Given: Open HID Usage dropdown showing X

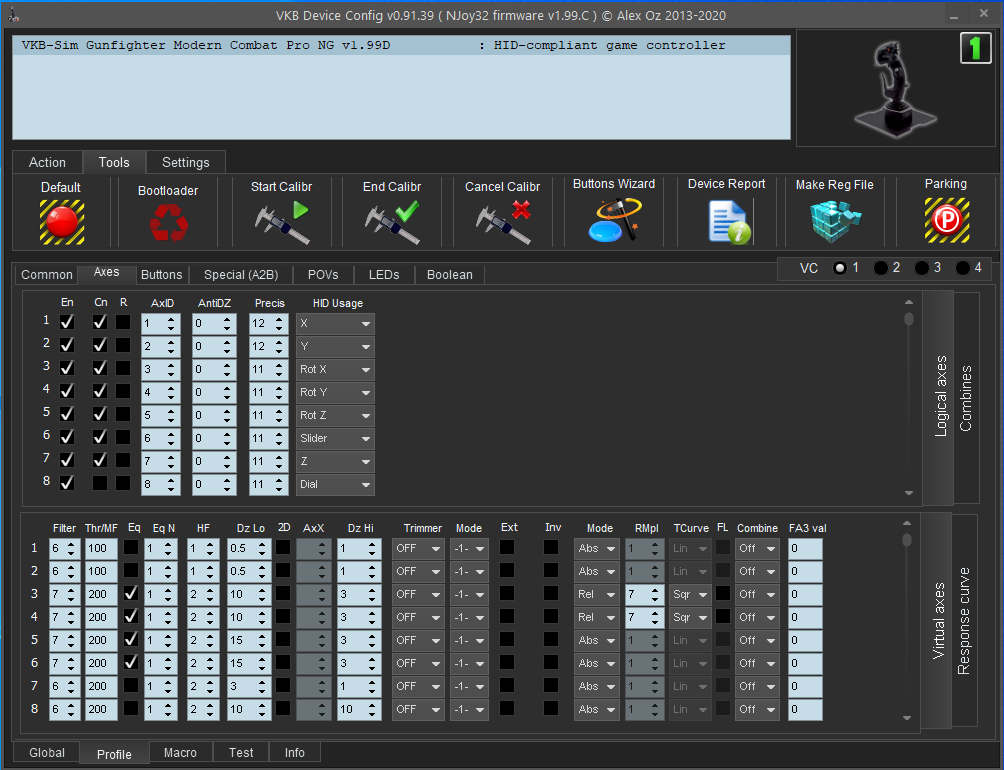Looking at the screenshot, I should pyautogui.click(x=335, y=324).
